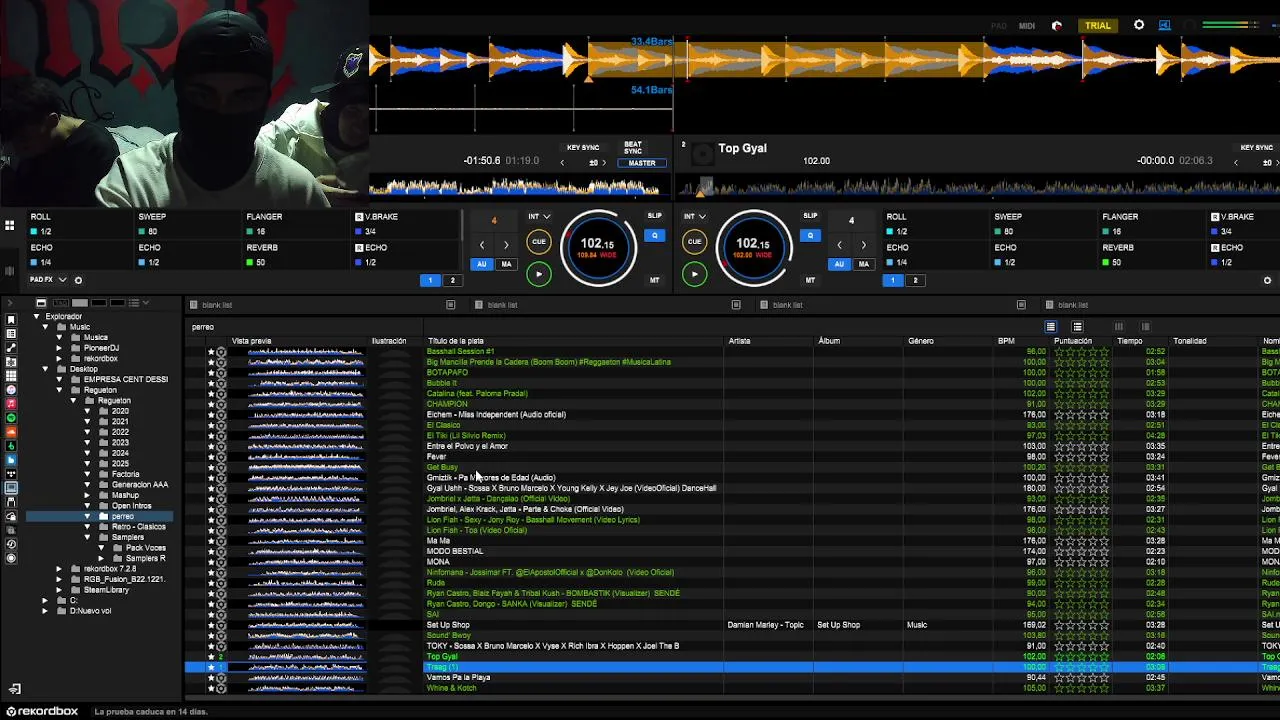Play deck 2 with the green play button
The image size is (1280, 720).
coord(694,274)
